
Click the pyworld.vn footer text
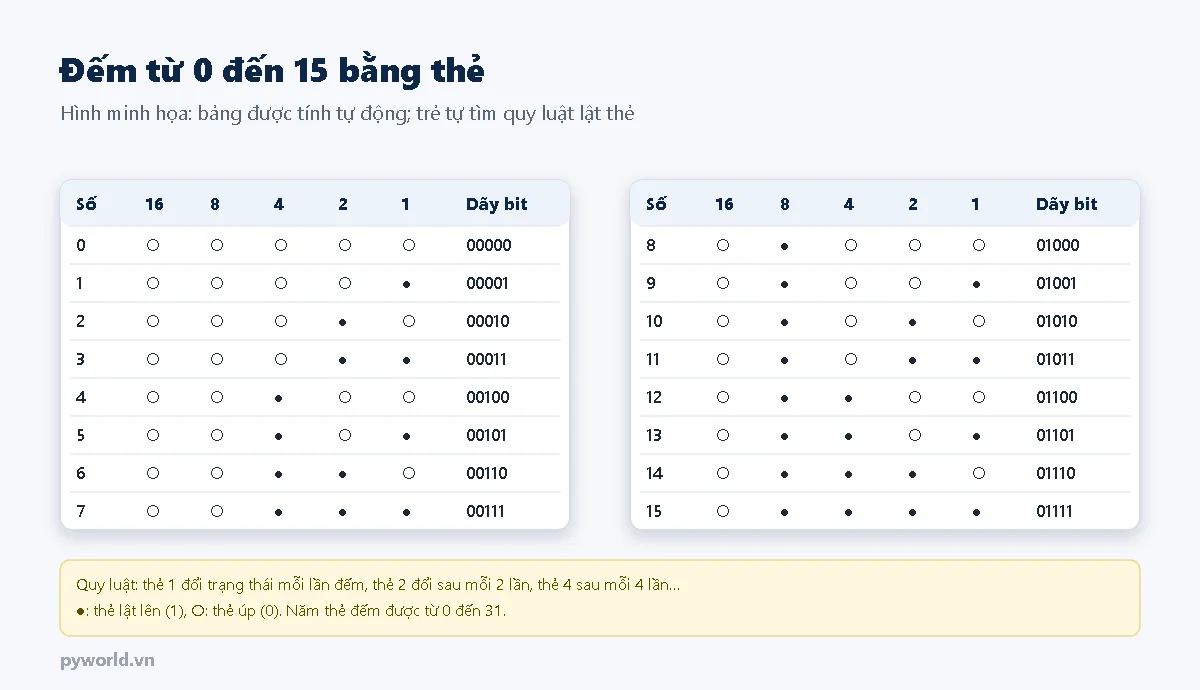(107, 660)
